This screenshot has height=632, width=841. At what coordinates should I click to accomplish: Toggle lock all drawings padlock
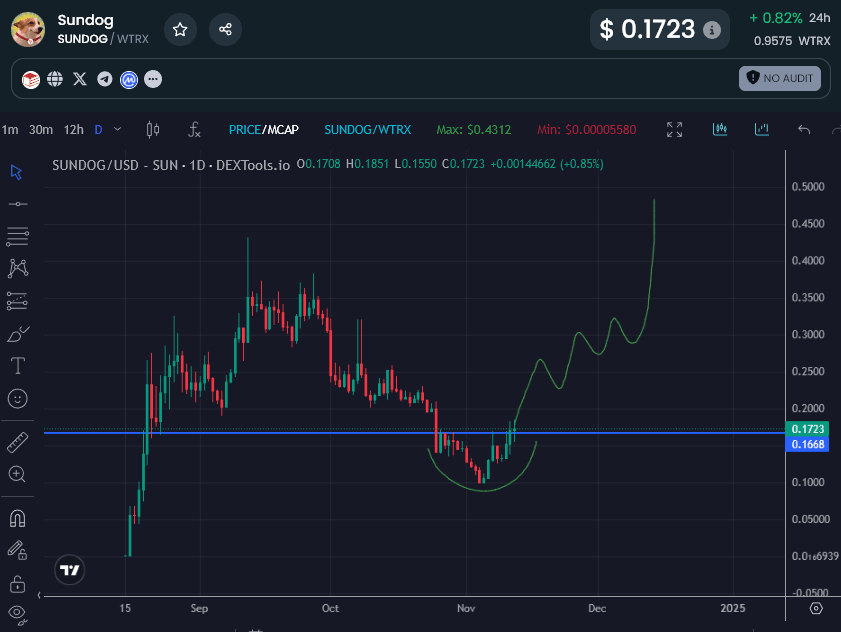(x=18, y=584)
